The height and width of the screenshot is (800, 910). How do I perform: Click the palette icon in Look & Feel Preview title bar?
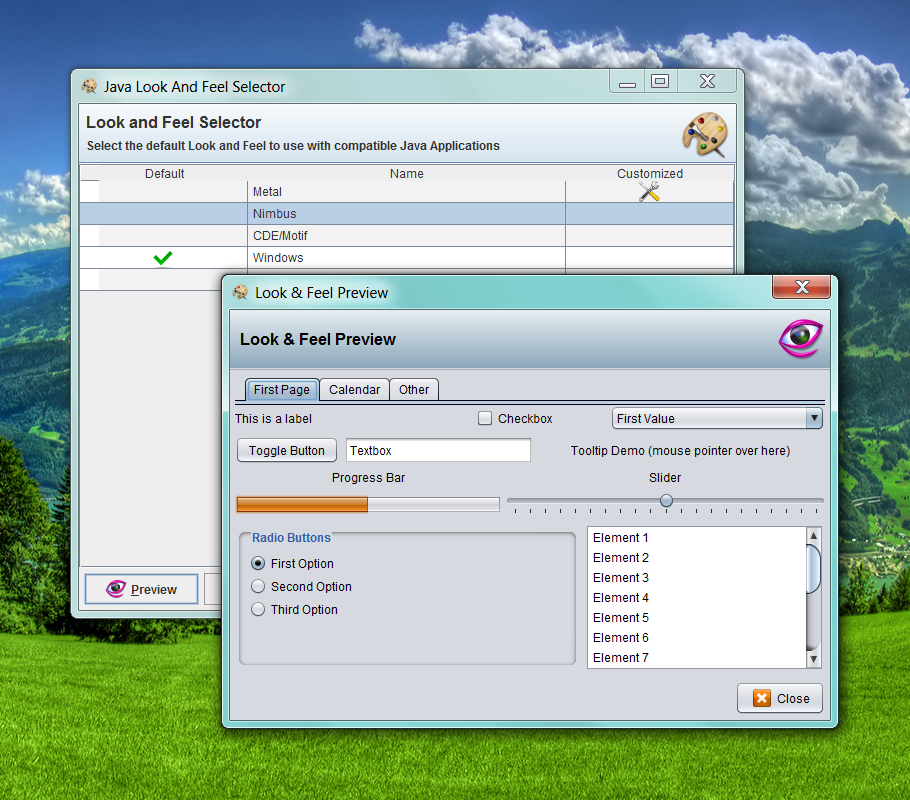pos(240,292)
